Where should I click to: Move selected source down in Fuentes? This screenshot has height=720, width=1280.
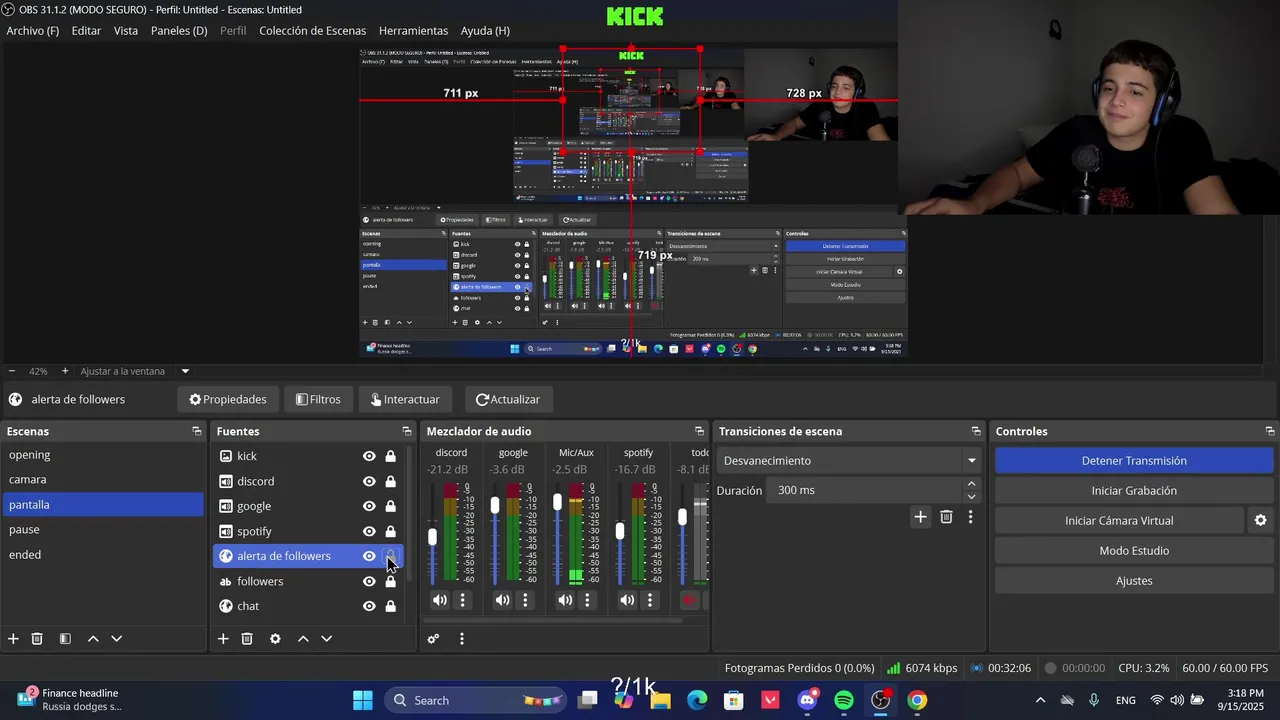(x=326, y=639)
